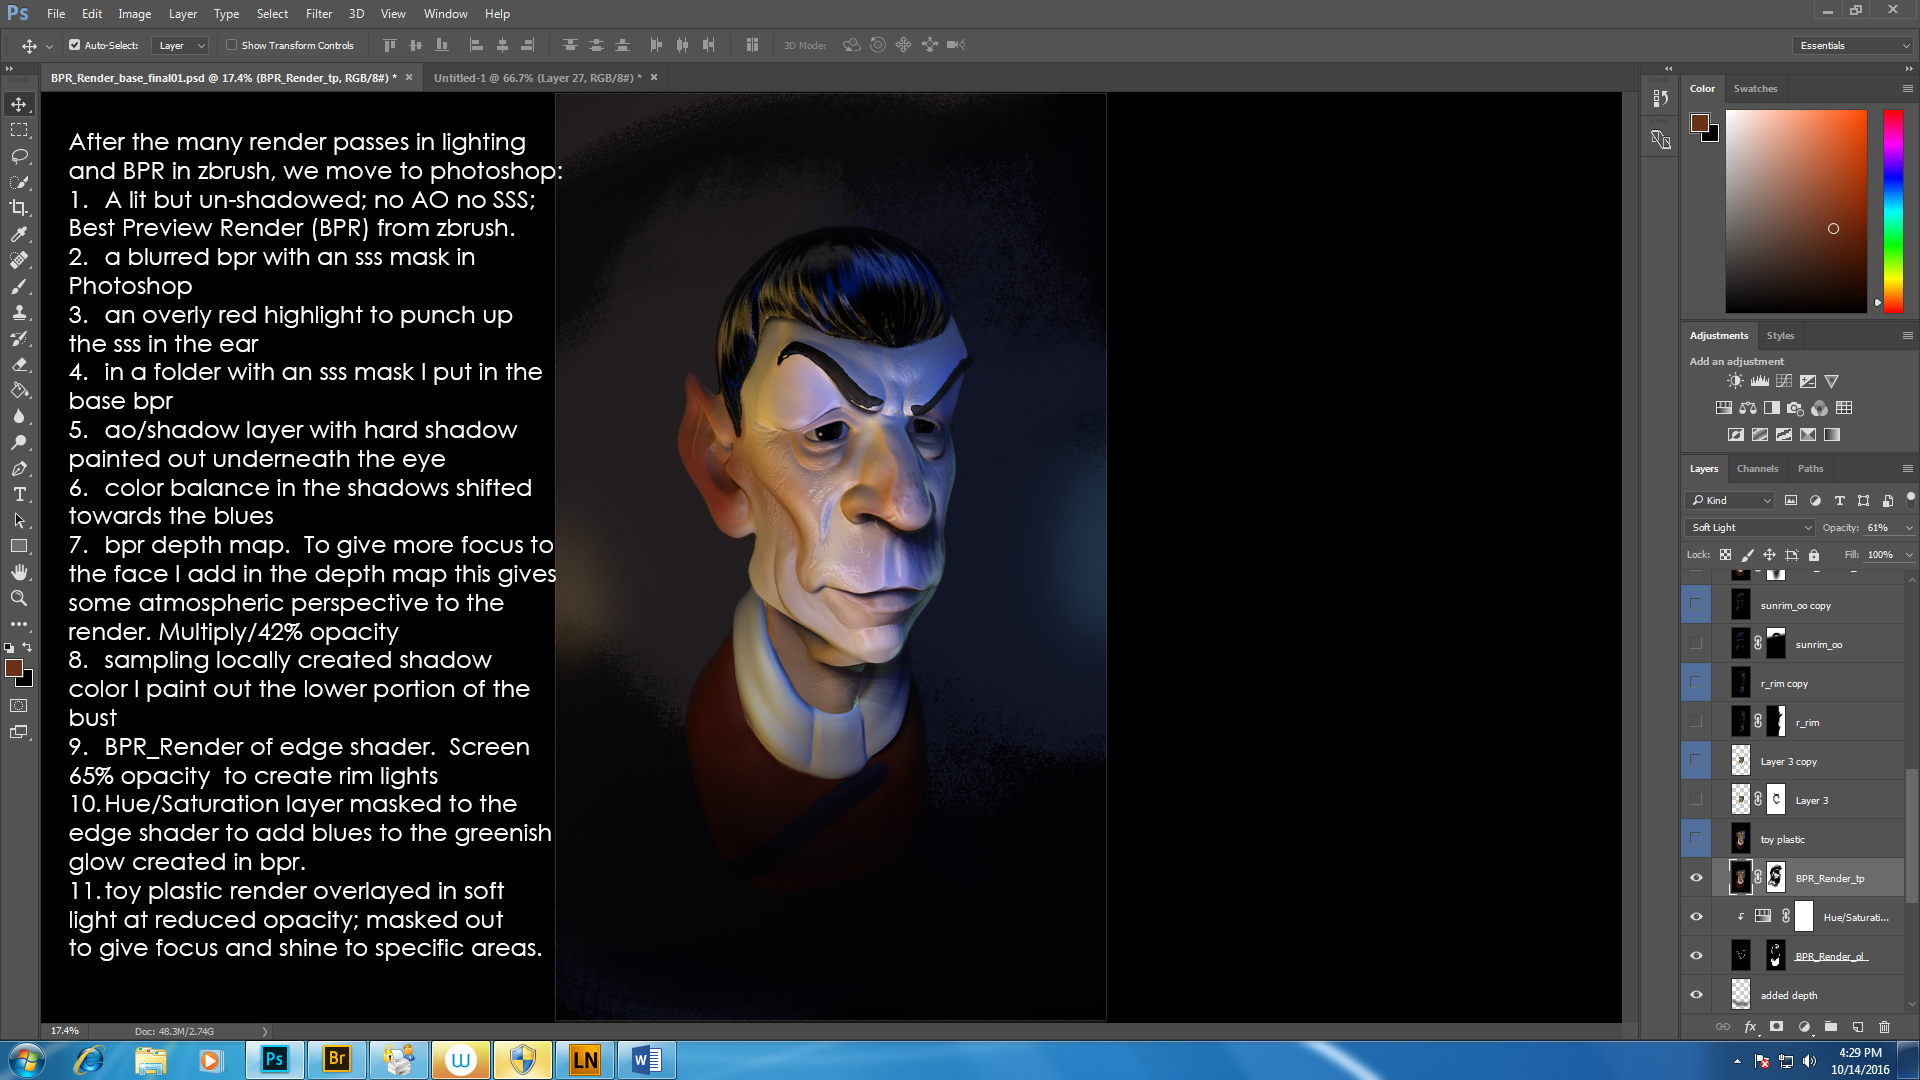Click the delete layer trash icon
This screenshot has width=1920, height=1080.
coord(1885,1027)
